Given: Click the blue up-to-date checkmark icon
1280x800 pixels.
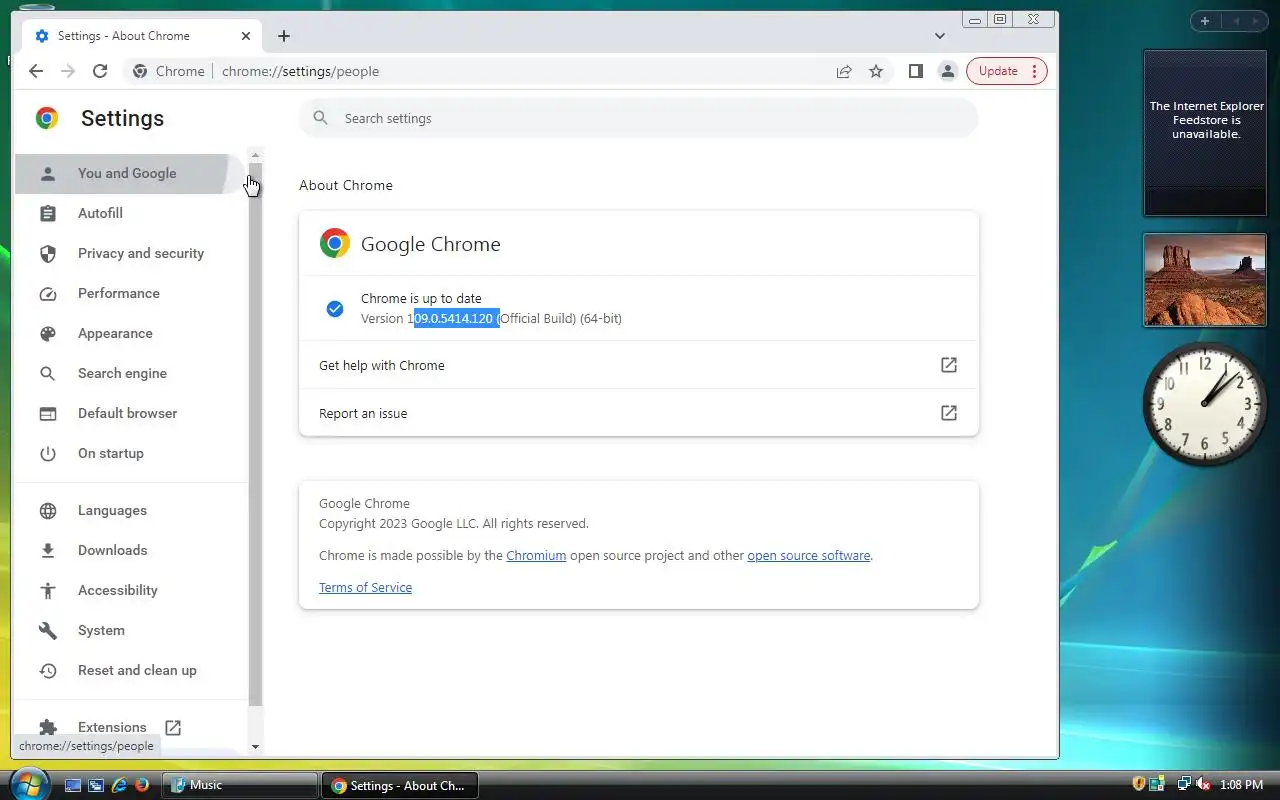Looking at the screenshot, I should pos(335,308).
